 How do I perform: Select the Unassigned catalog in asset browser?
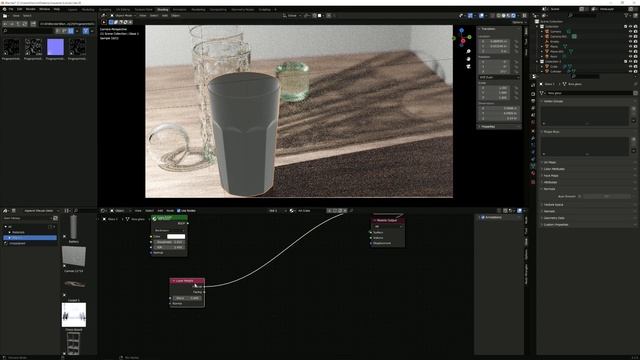17,243
